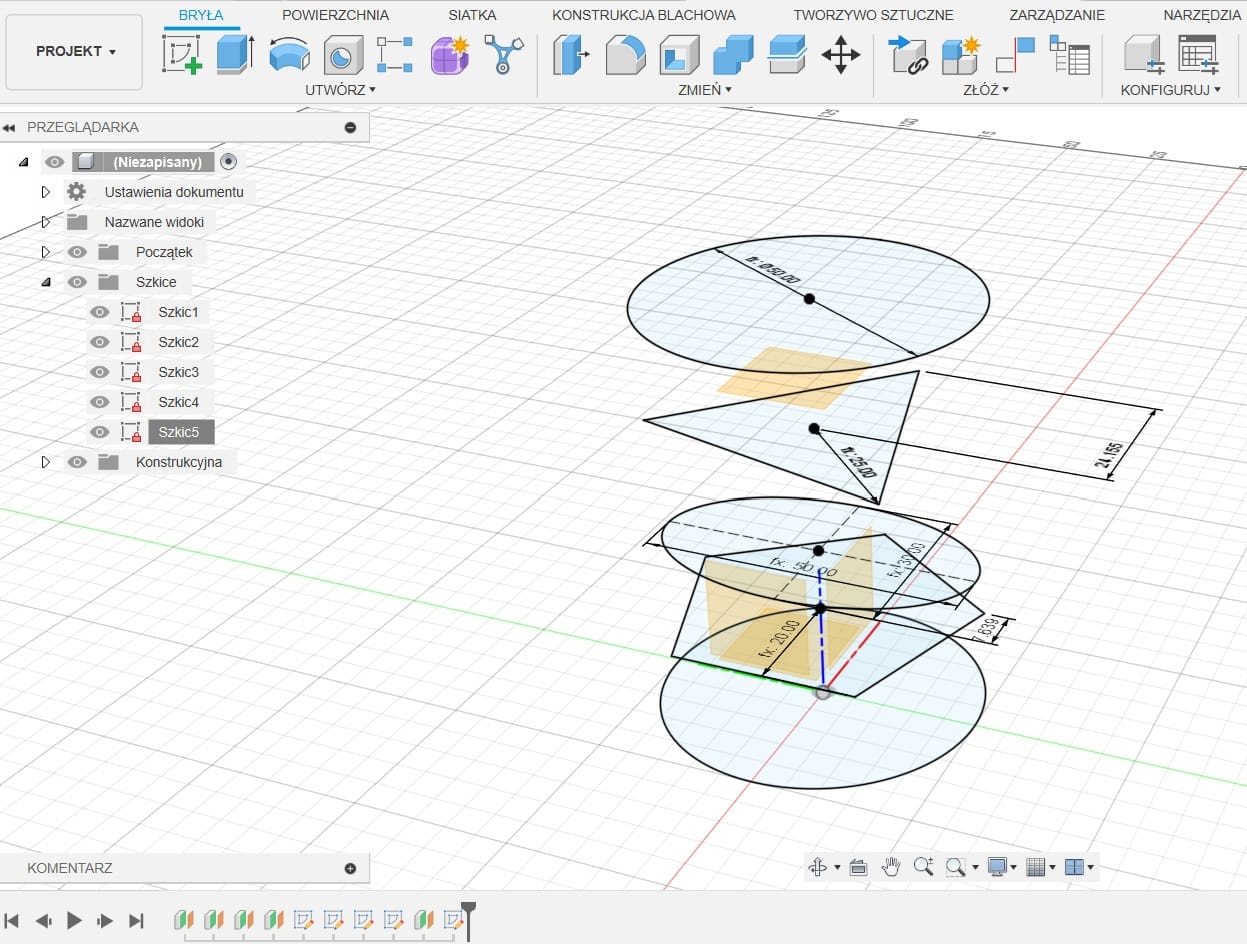Toggle visibility of Szkic3 sketch

tap(99, 372)
